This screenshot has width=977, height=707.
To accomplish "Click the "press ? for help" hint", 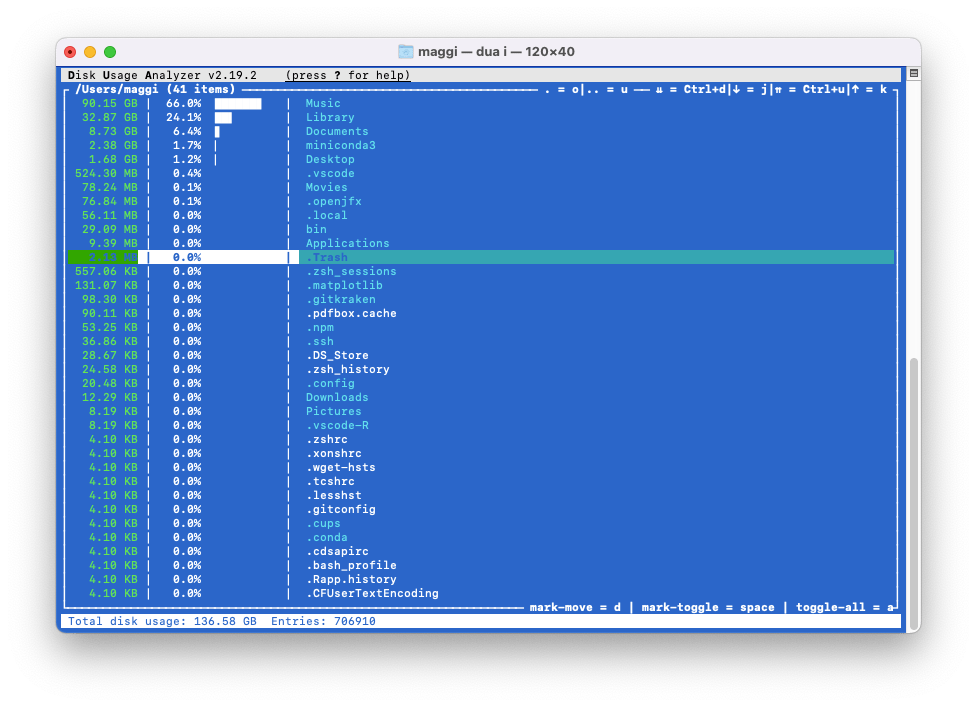I will 347,76.
